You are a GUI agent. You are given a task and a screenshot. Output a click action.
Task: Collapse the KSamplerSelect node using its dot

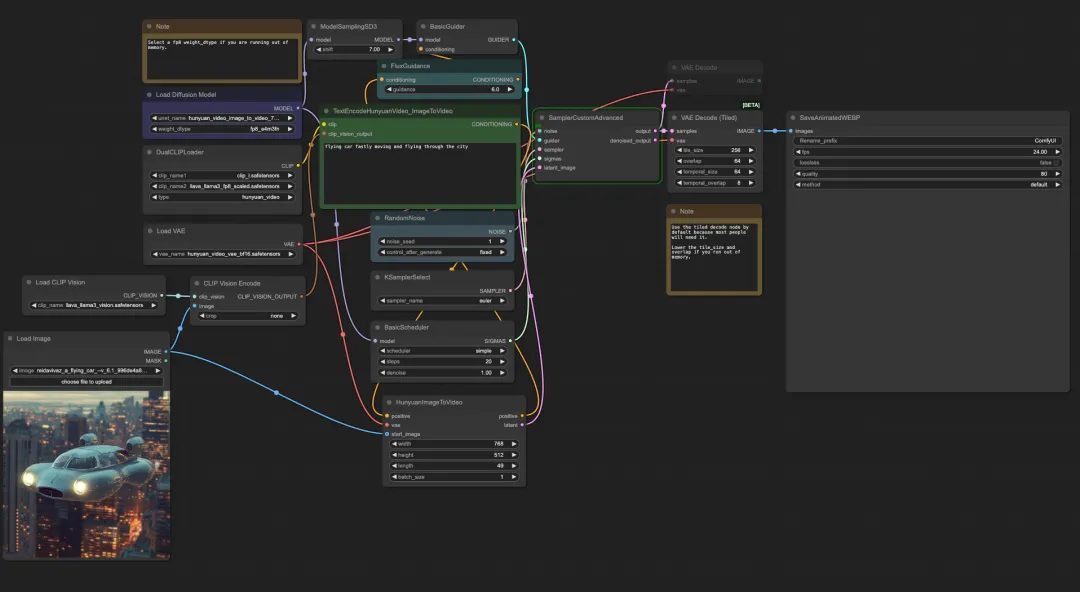click(377, 277)
